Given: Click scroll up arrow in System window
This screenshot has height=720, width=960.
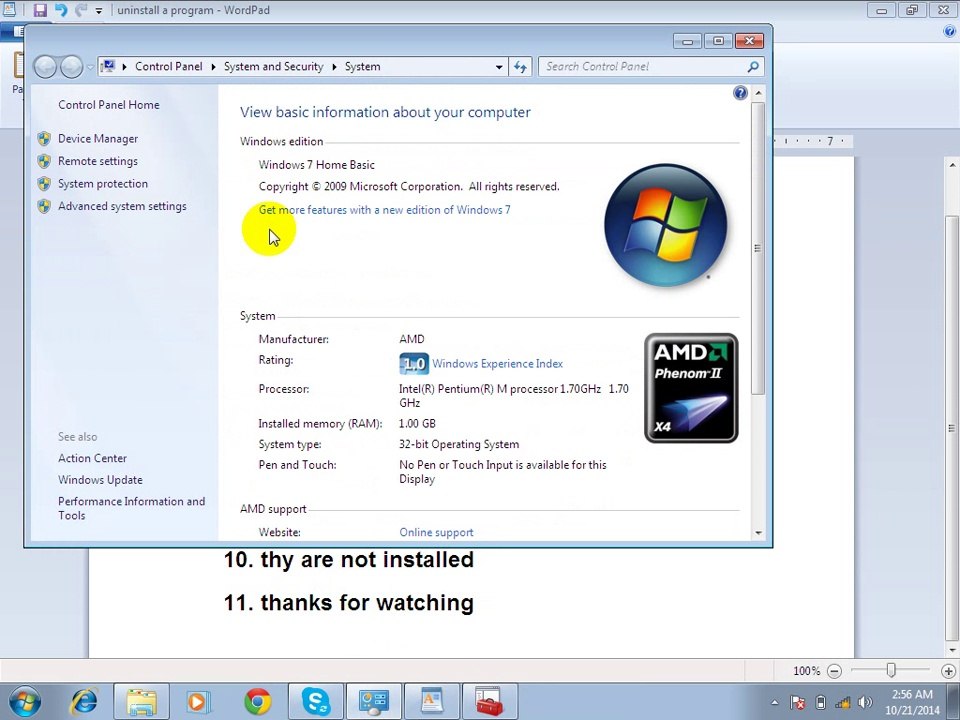Looking at the screenshot, I should [x=759, y=93].
